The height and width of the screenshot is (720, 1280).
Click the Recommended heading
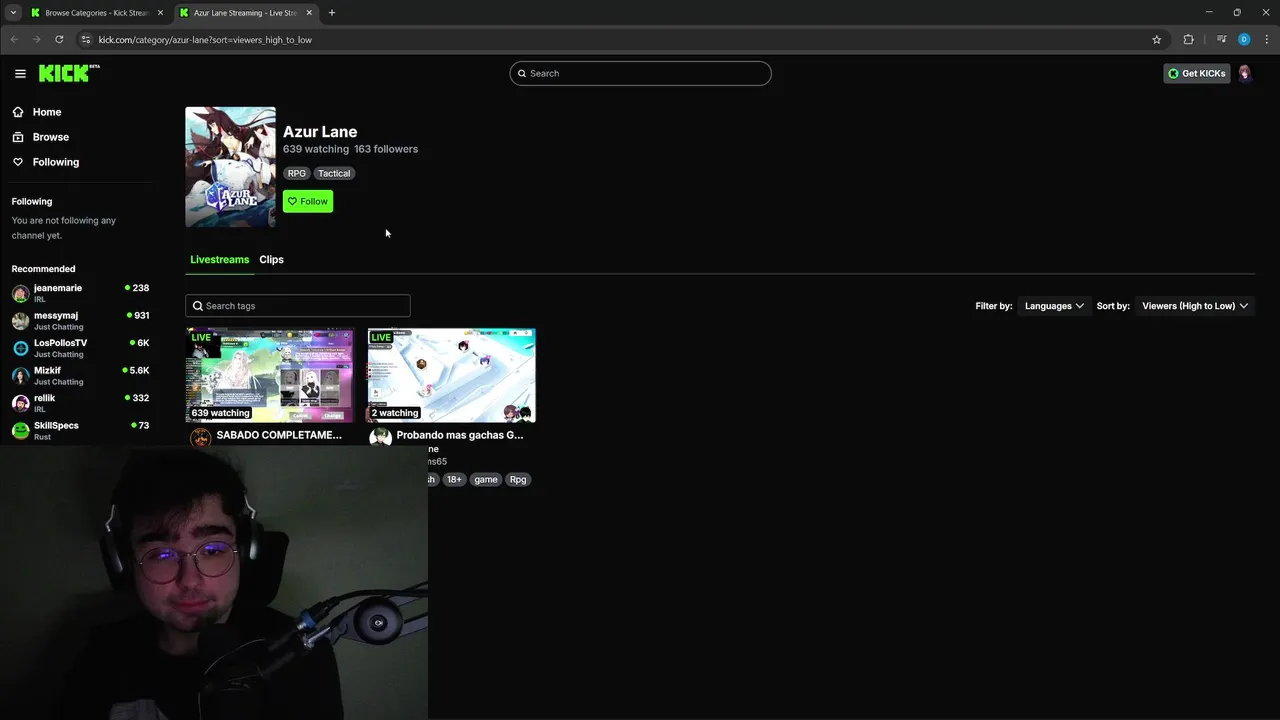point(43,269)
